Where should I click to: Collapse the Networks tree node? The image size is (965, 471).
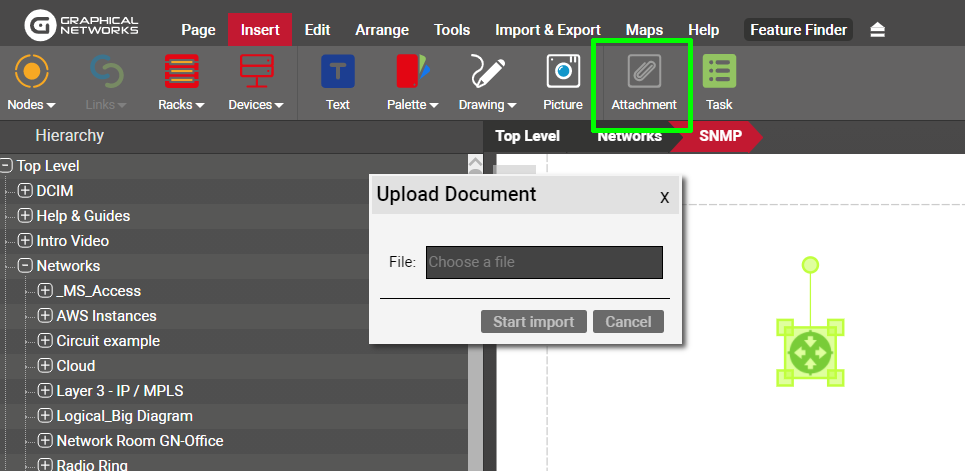pos(26,266)
